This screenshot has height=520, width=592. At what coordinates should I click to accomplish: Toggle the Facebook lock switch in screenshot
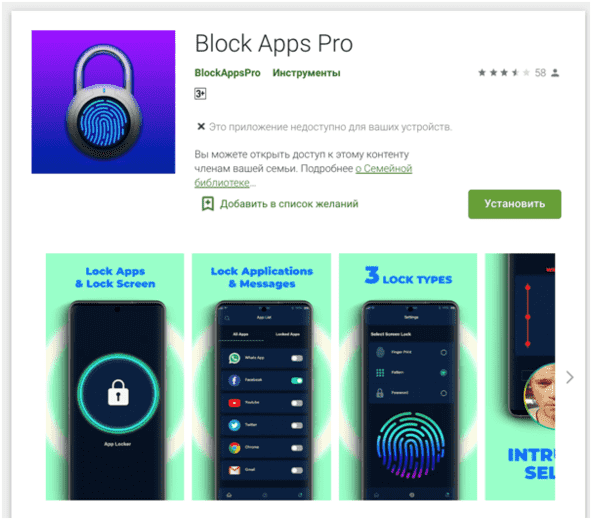pyautogui.click(x=297, y=380)
